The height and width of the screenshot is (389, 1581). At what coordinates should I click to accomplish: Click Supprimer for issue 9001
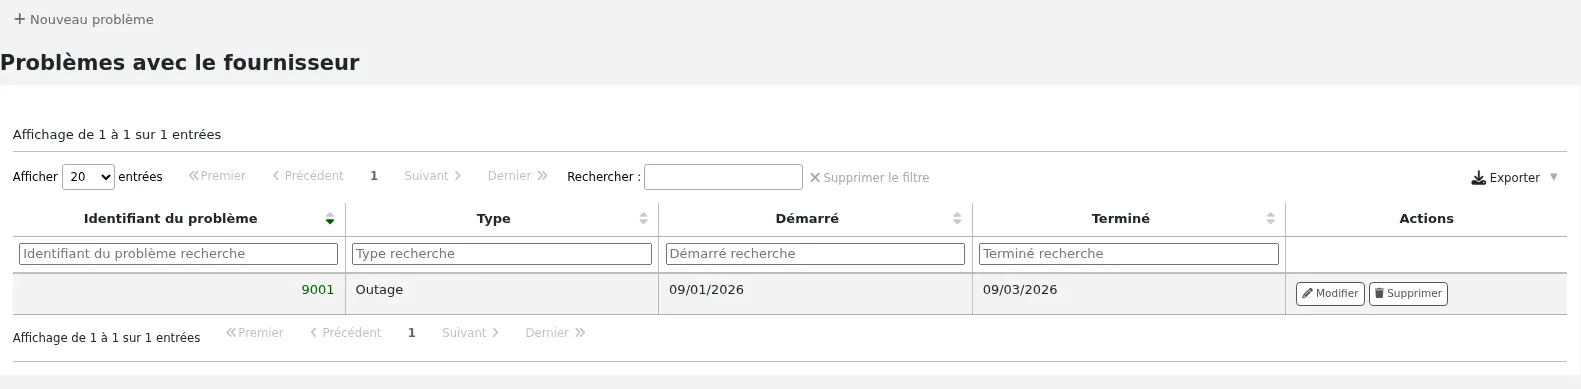1408,294
